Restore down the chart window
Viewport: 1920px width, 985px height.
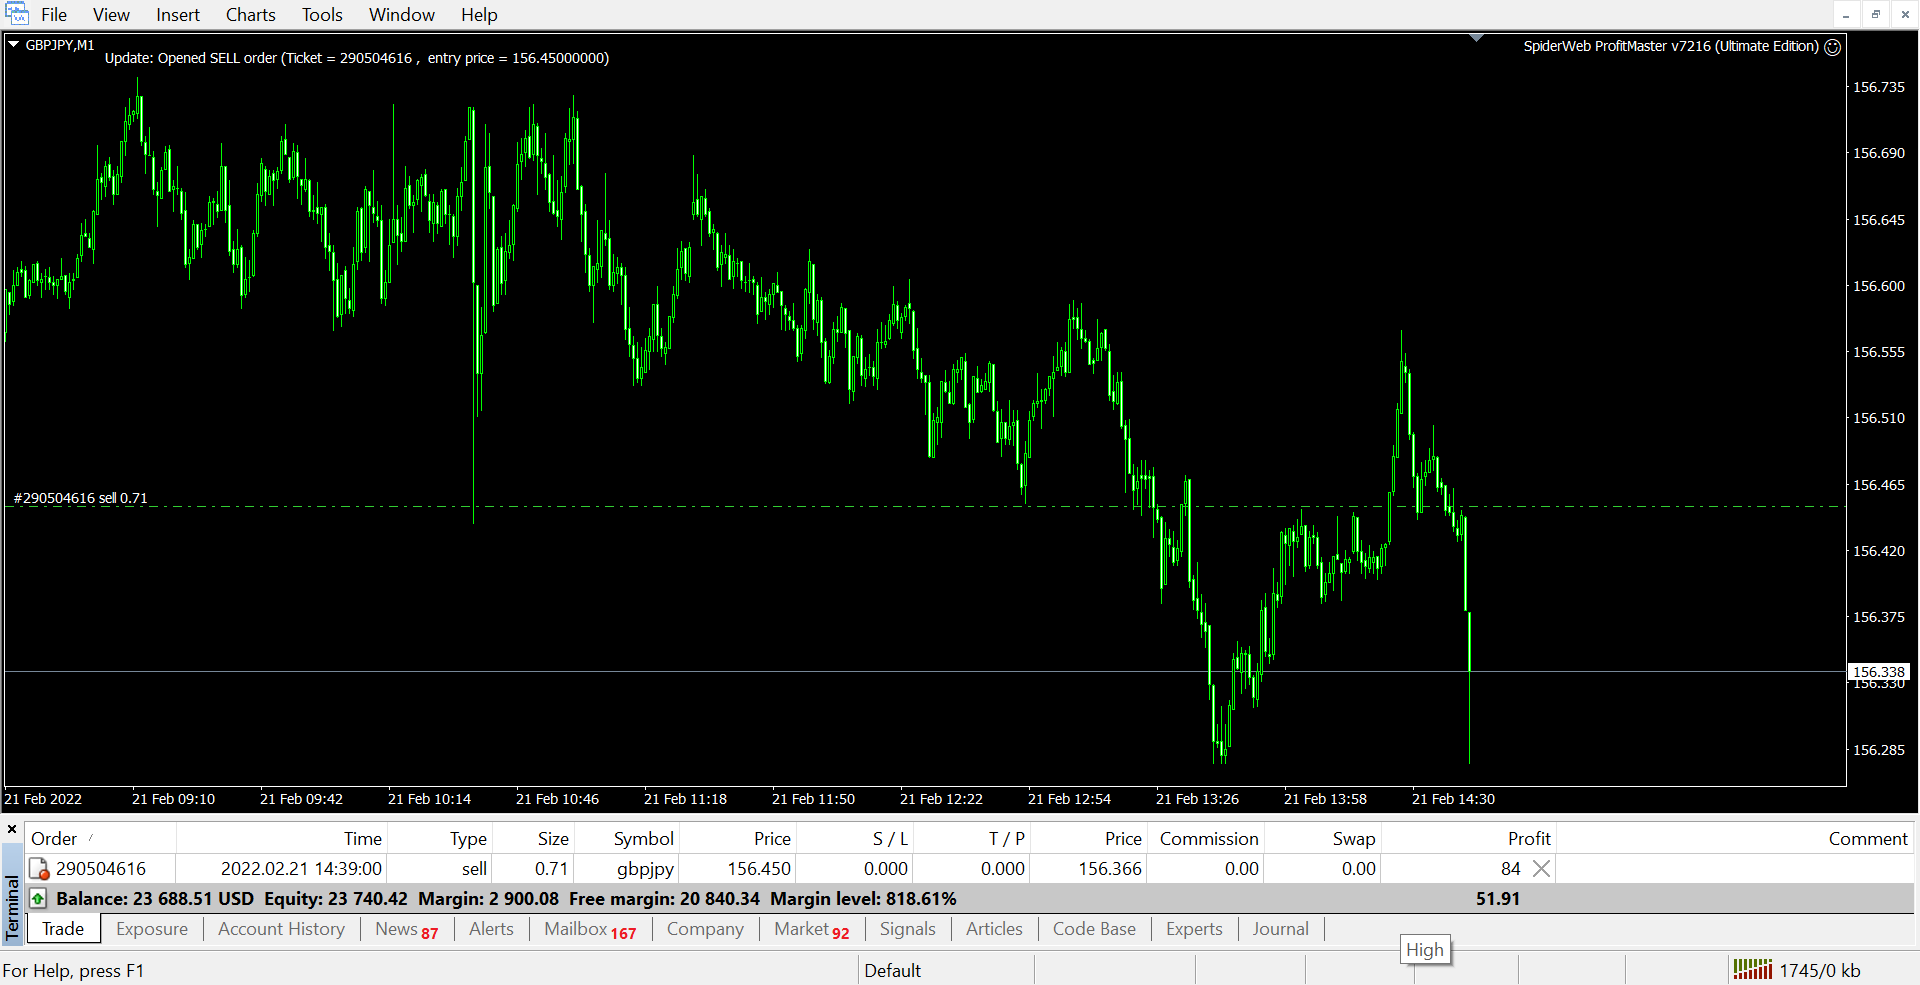tap(1876, 14)
